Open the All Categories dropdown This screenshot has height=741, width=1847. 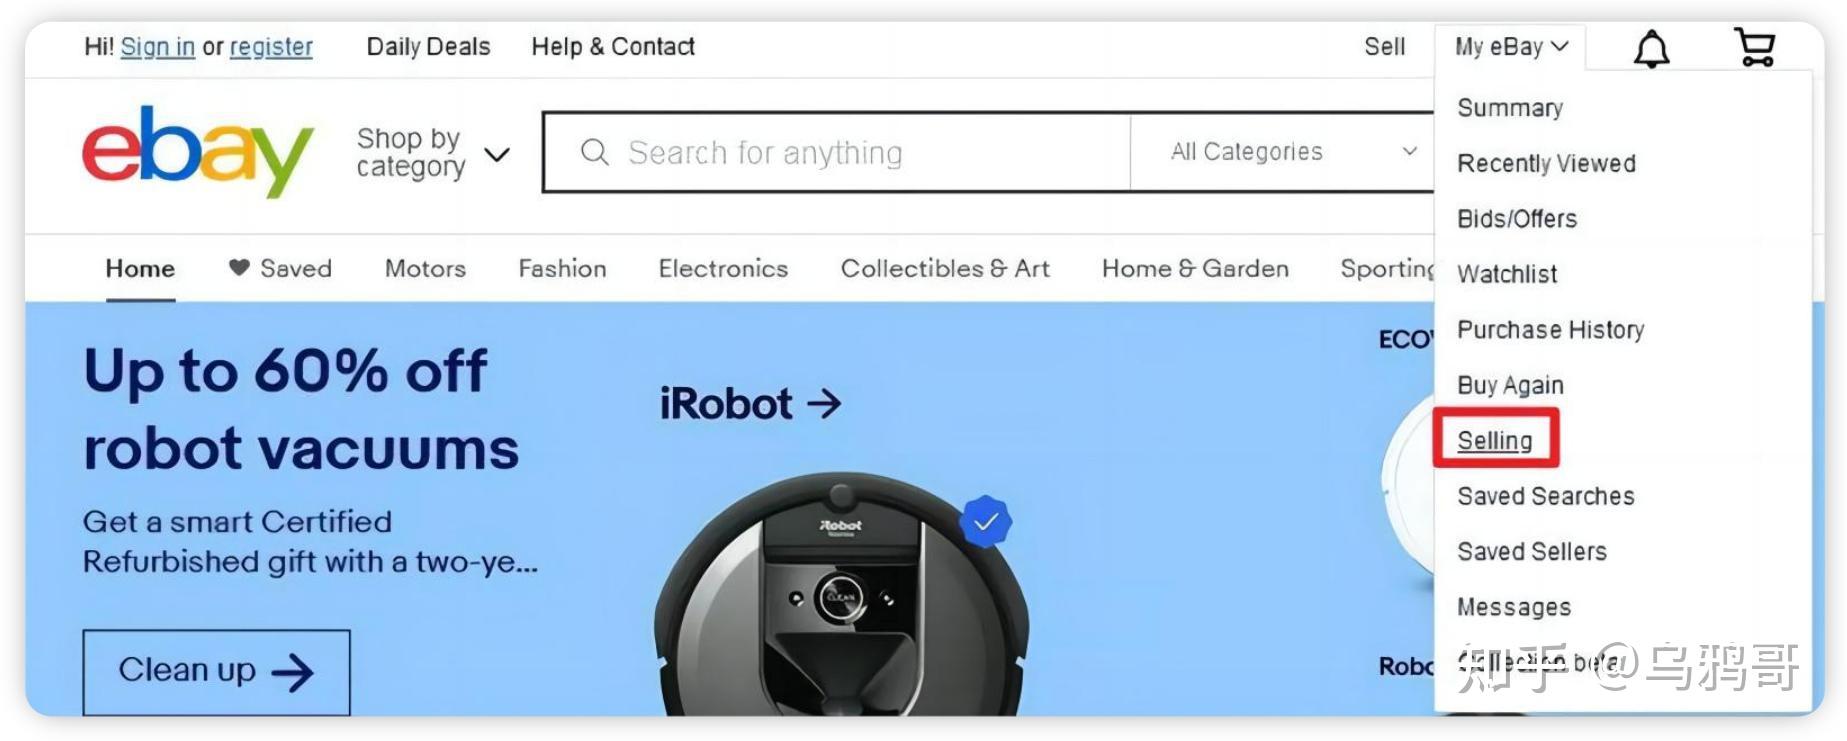(1293, 152)
